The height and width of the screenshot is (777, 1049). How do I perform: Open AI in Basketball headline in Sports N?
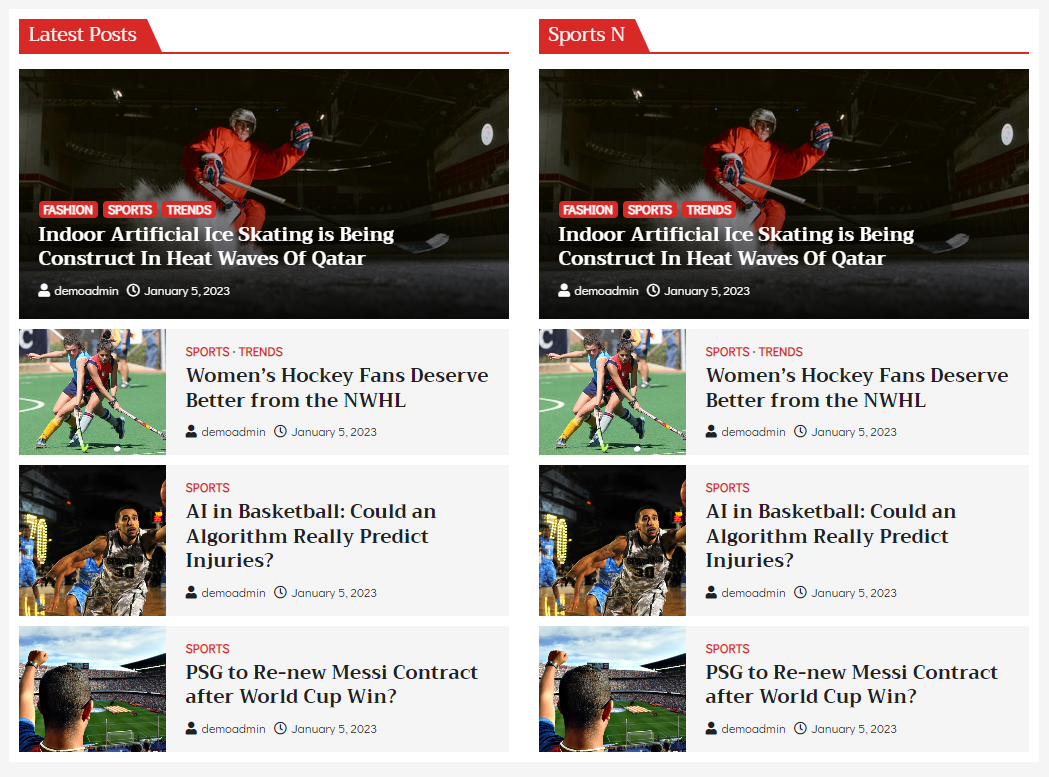pyautogui.click(x=831, y=536)
